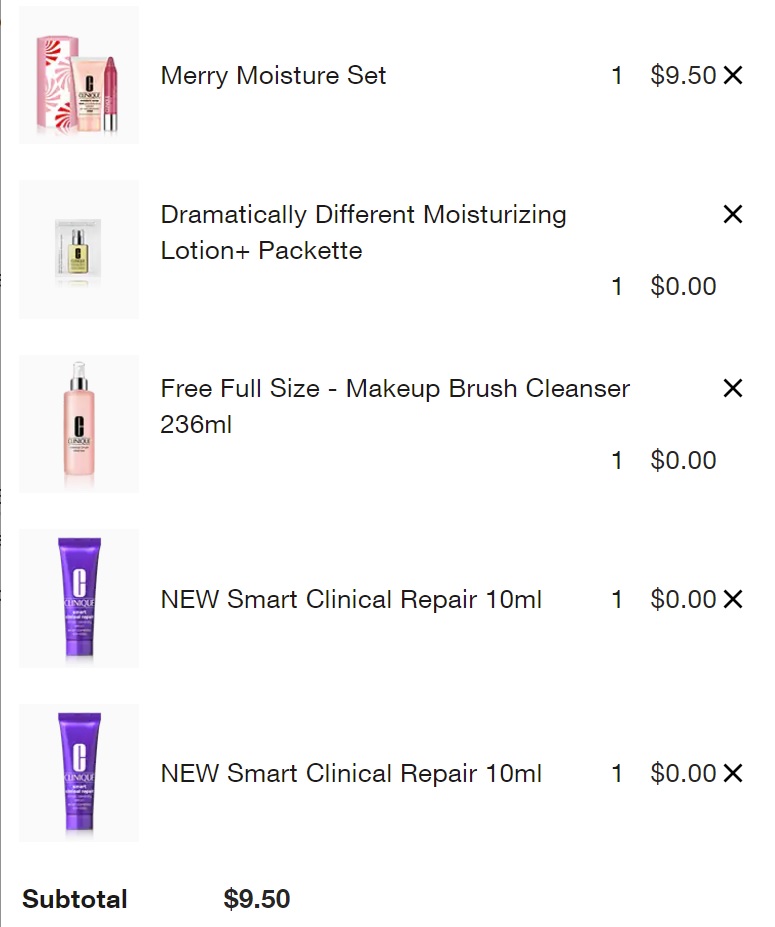Click the first NEW Smart Clinical Repair 10ml name
The height and width of the screenshot is (927, 775).
pyautogui.click(x=351, y=600)
